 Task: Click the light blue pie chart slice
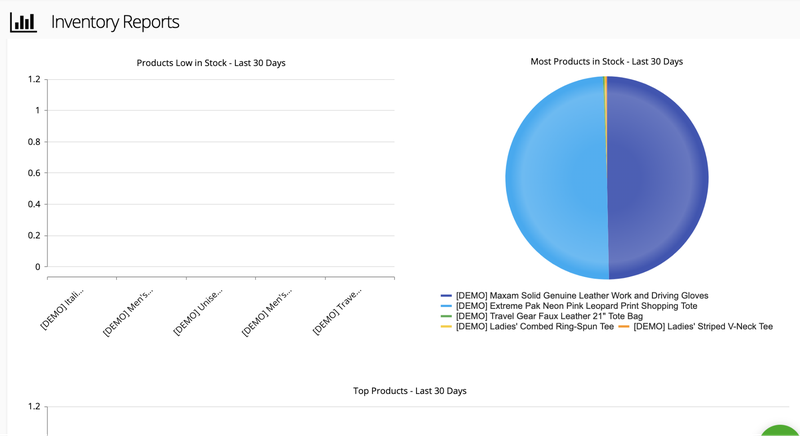pos(556,178)
